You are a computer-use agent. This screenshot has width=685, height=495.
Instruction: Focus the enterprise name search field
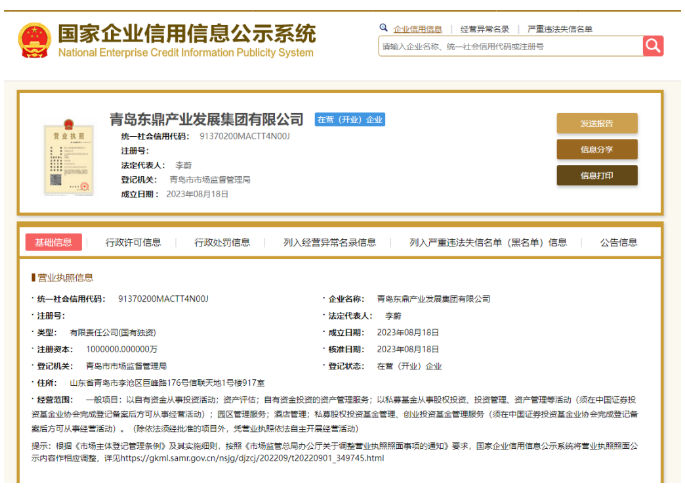pyautogui.click(x=511, y=46)
